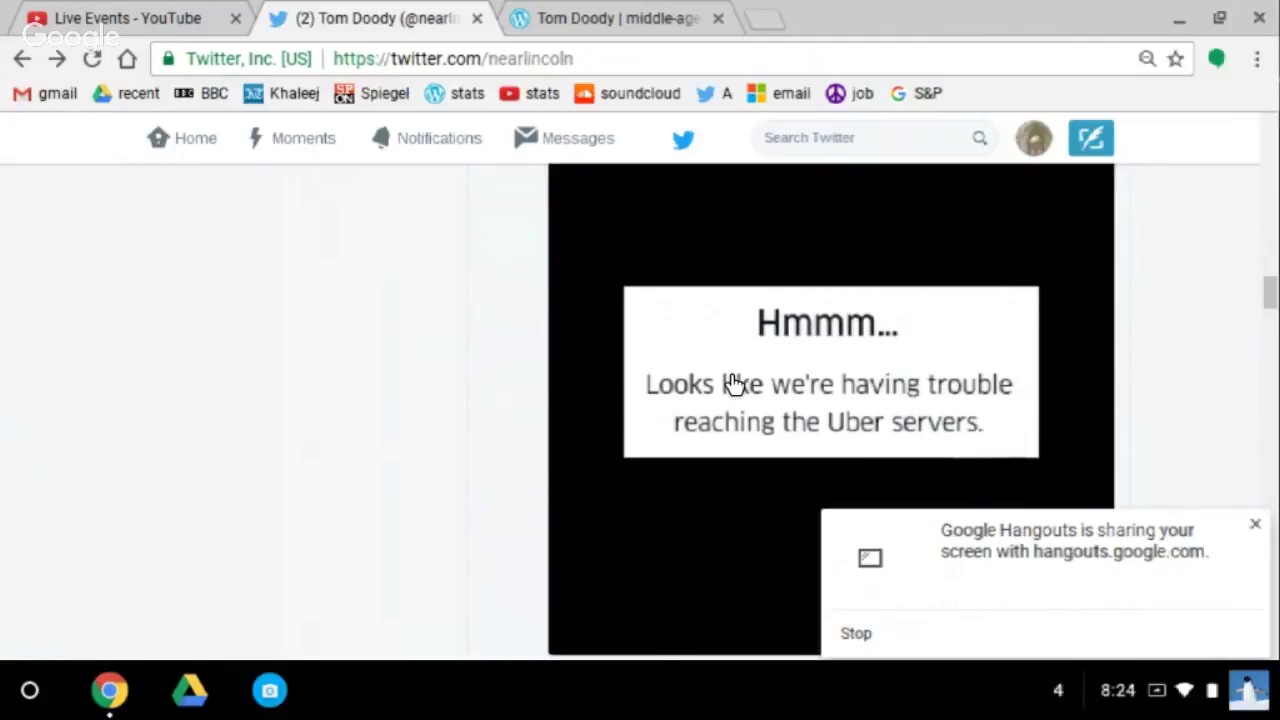Open Chrome from the shelf

pyautogui.click(x=110, y=690)
